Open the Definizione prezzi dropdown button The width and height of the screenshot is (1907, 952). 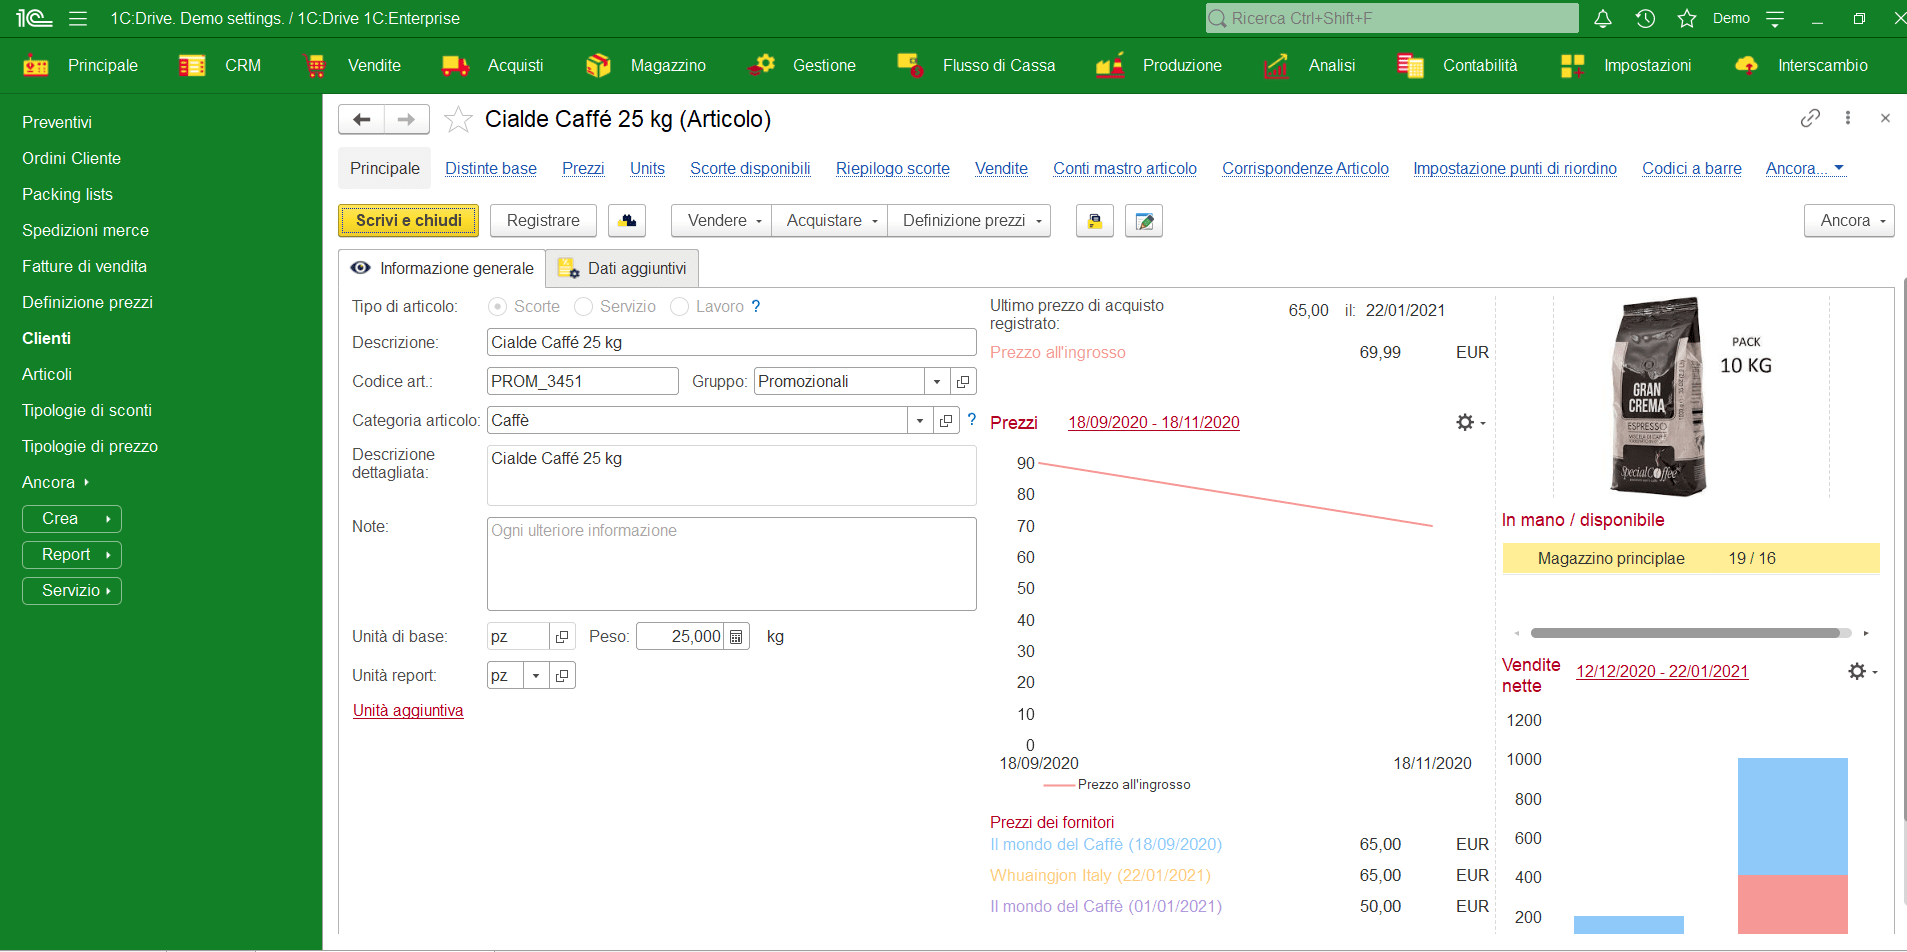tap(970, 221)
